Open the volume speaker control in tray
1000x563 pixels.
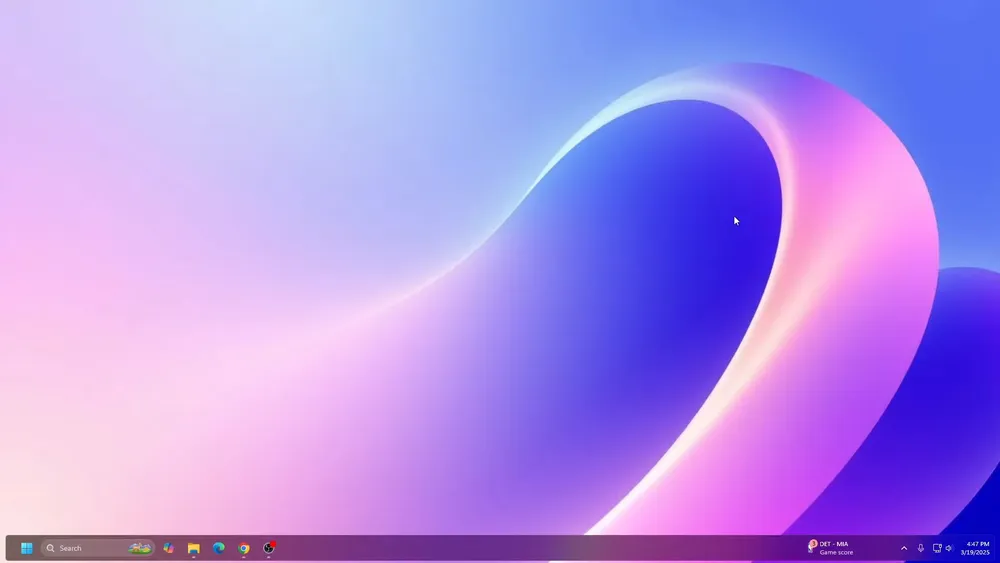(949, 548)
